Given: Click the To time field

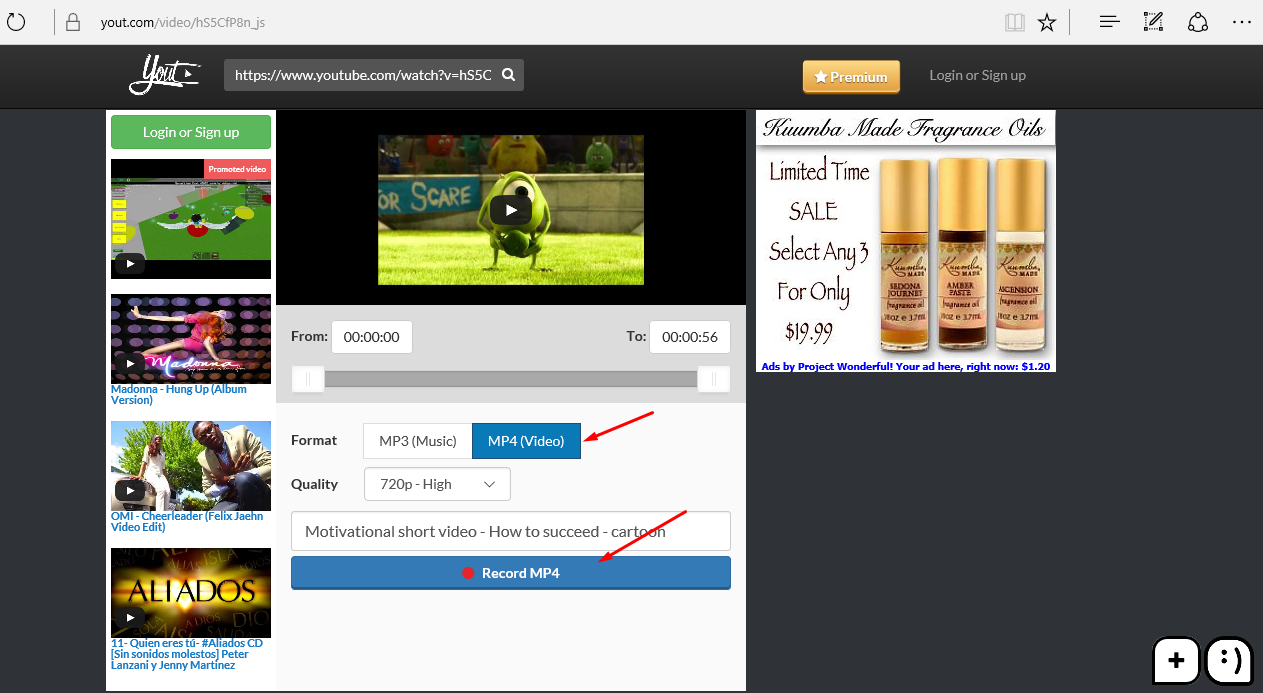Looking at the screenshot, I should [x=690, y=337].
